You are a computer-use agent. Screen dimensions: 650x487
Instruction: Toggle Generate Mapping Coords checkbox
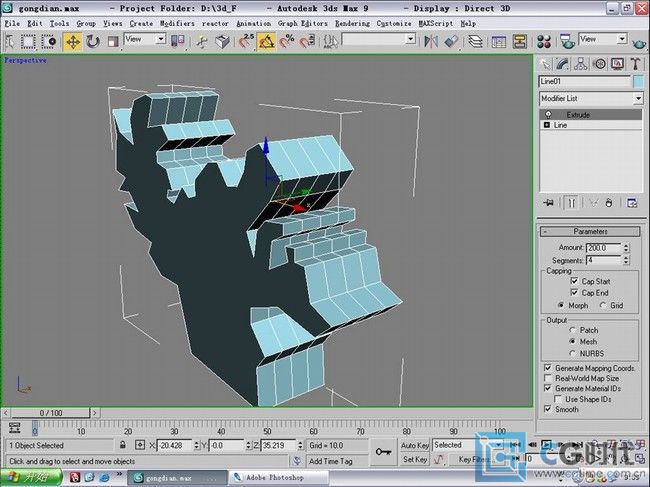548,368
